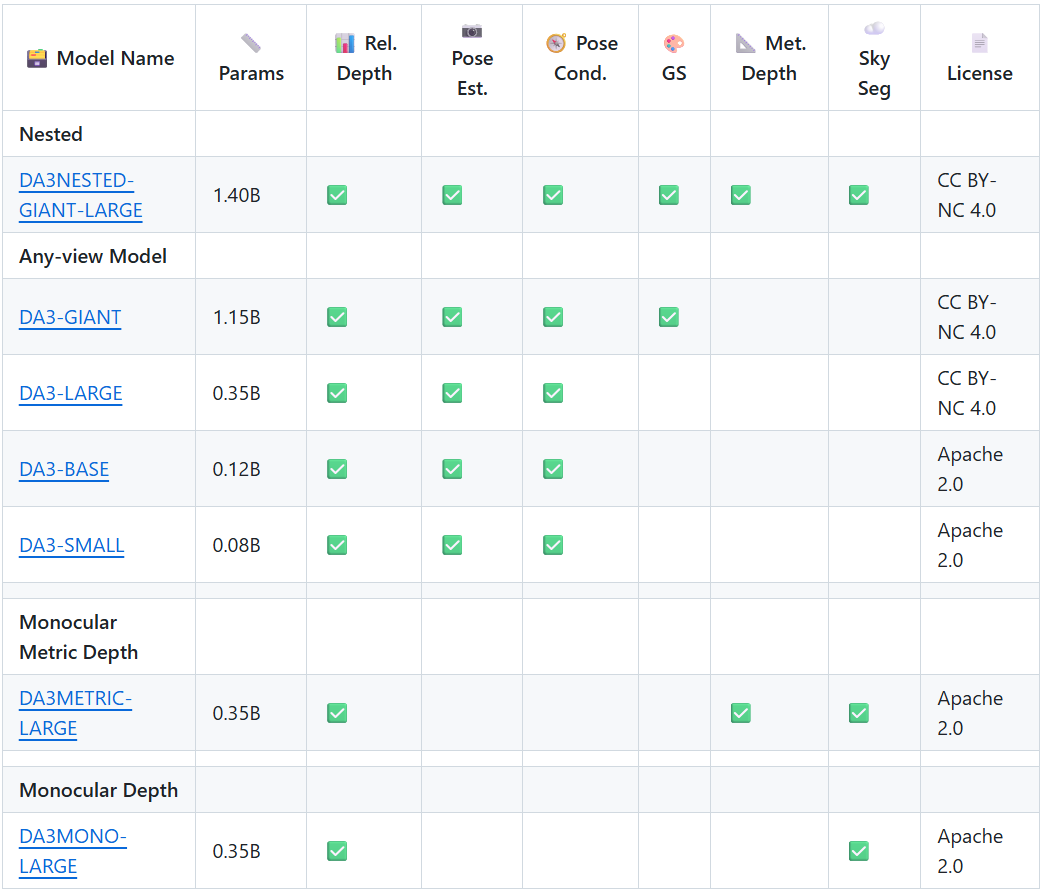This screenshot has width=1041, height=893.
Task: Click the Pose Est. checkmark for DA3-SMALL
Action: 452,545
